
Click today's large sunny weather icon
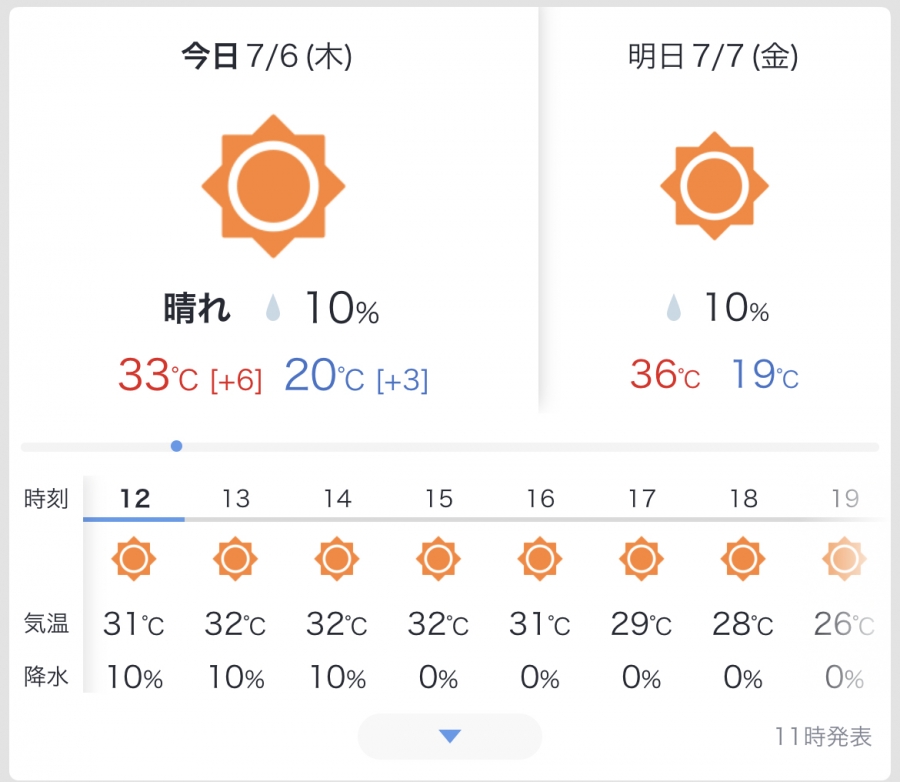click(273, 186)
